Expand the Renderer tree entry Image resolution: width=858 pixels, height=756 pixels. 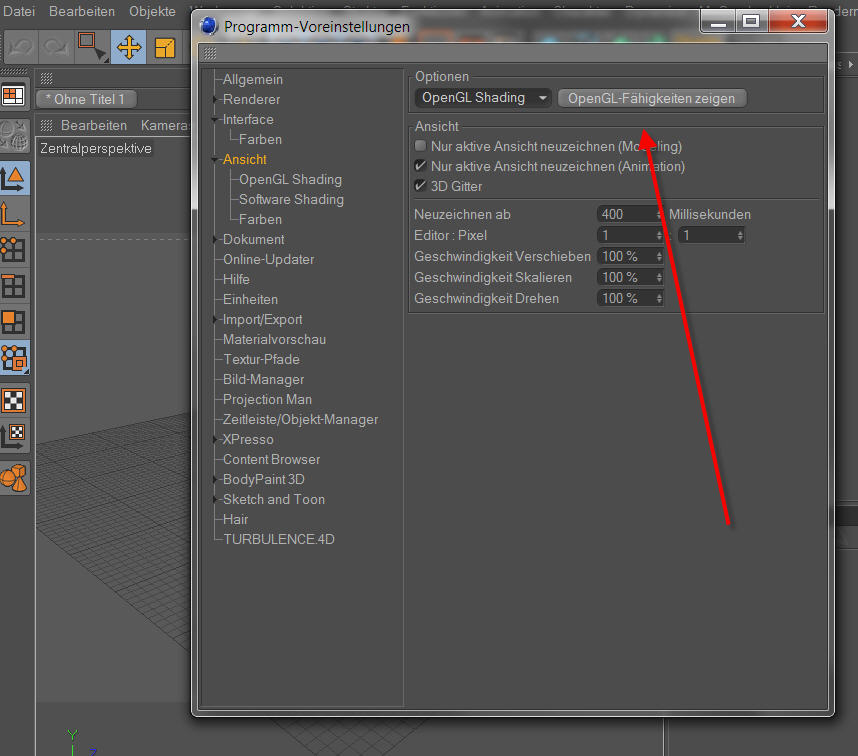coord(214,99)
